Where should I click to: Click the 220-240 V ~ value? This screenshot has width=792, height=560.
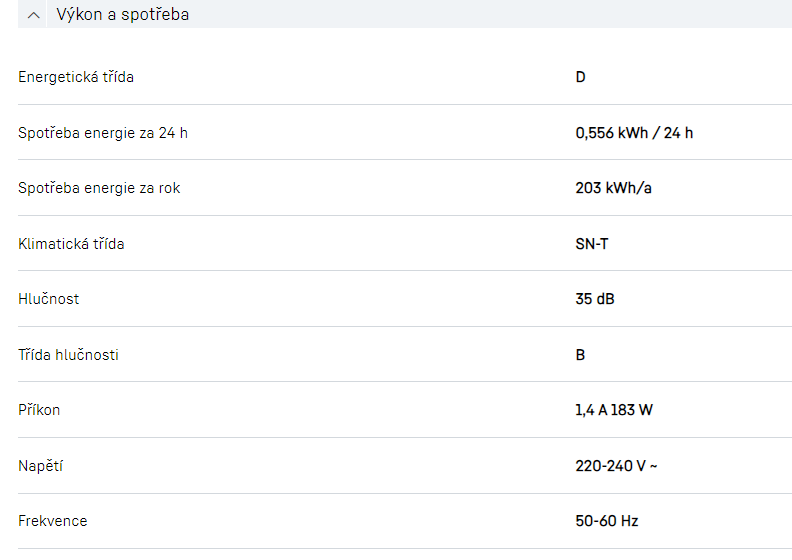(616, 466)
